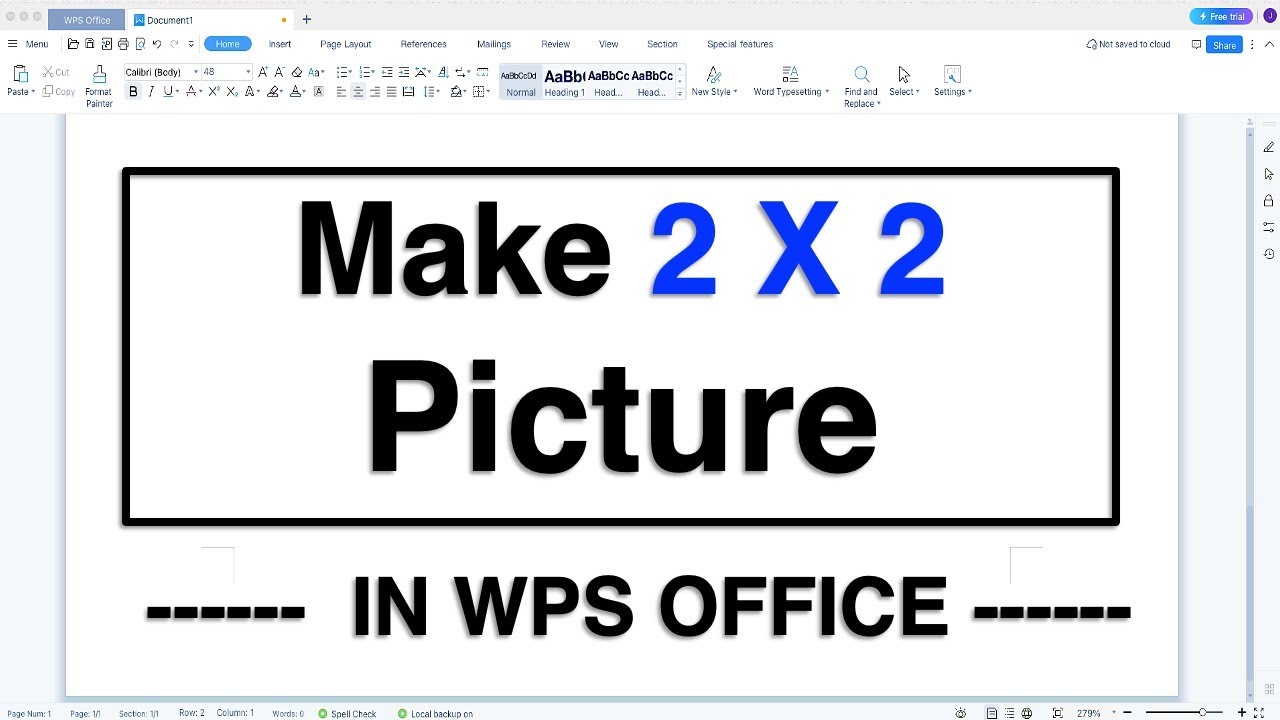Expand the Paste options arrow
Viewport: 1280px width, 720px height.
(x=33, y=91)
